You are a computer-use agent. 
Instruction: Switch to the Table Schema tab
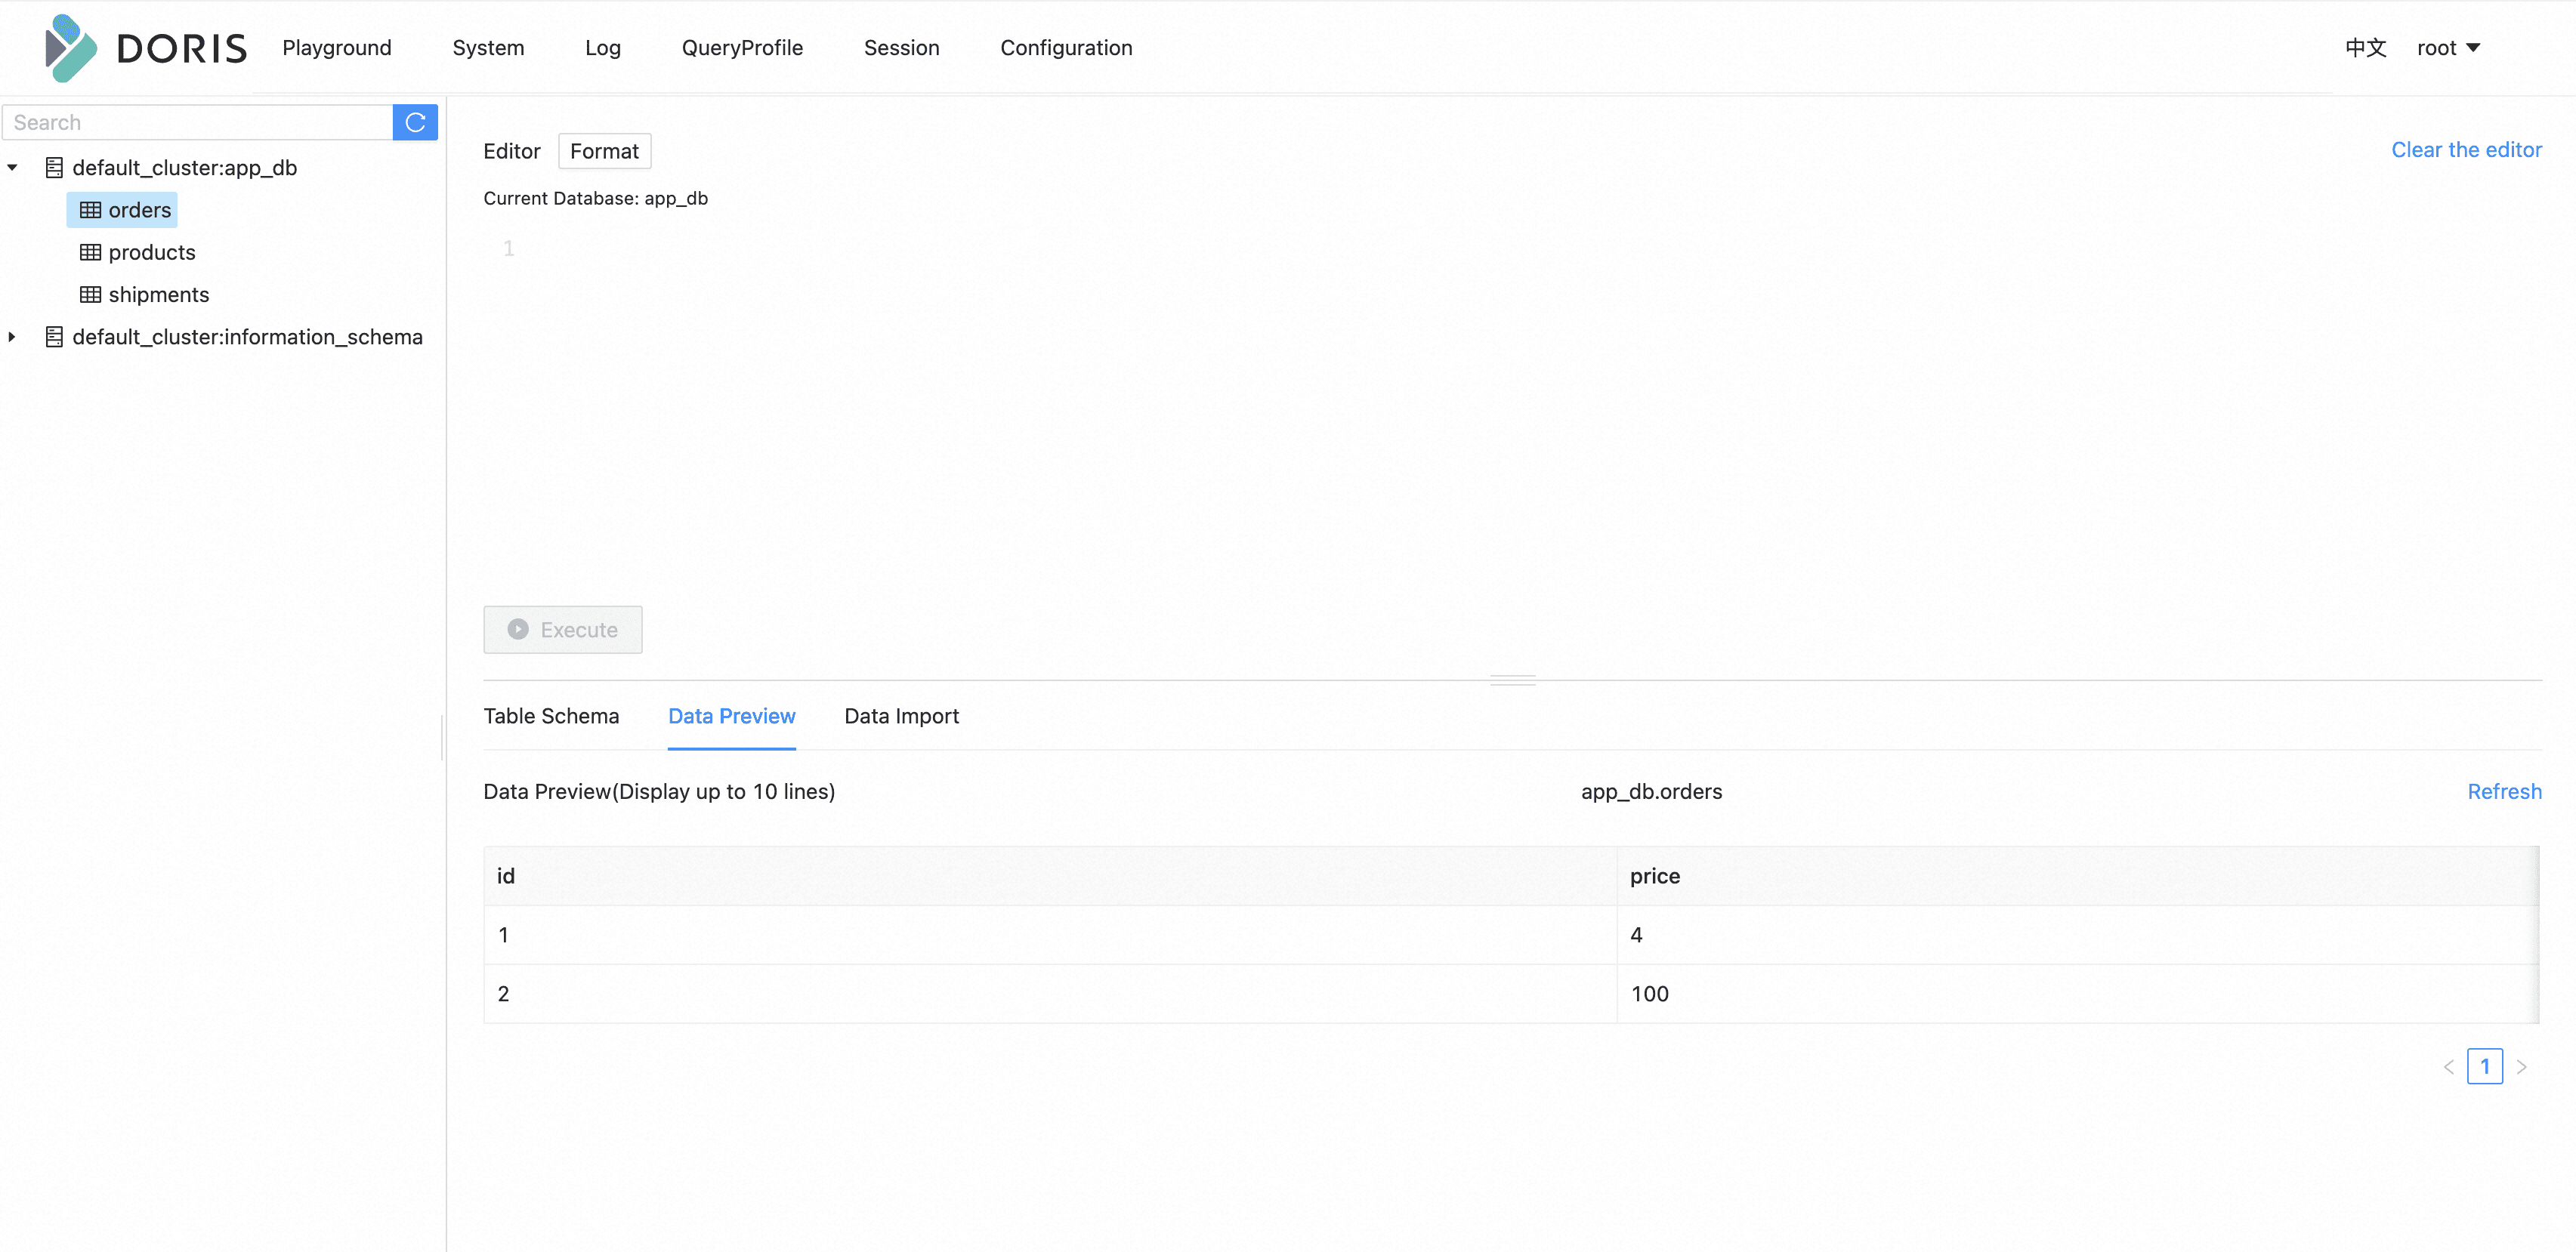coord(551,716)
